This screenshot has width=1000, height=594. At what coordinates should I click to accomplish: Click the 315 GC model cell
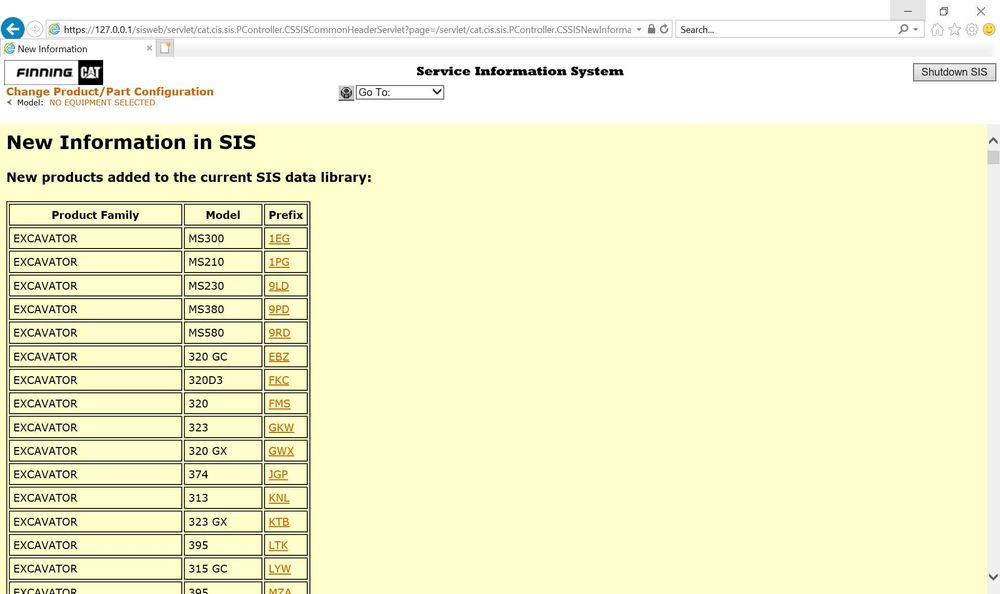click(223, 569)
